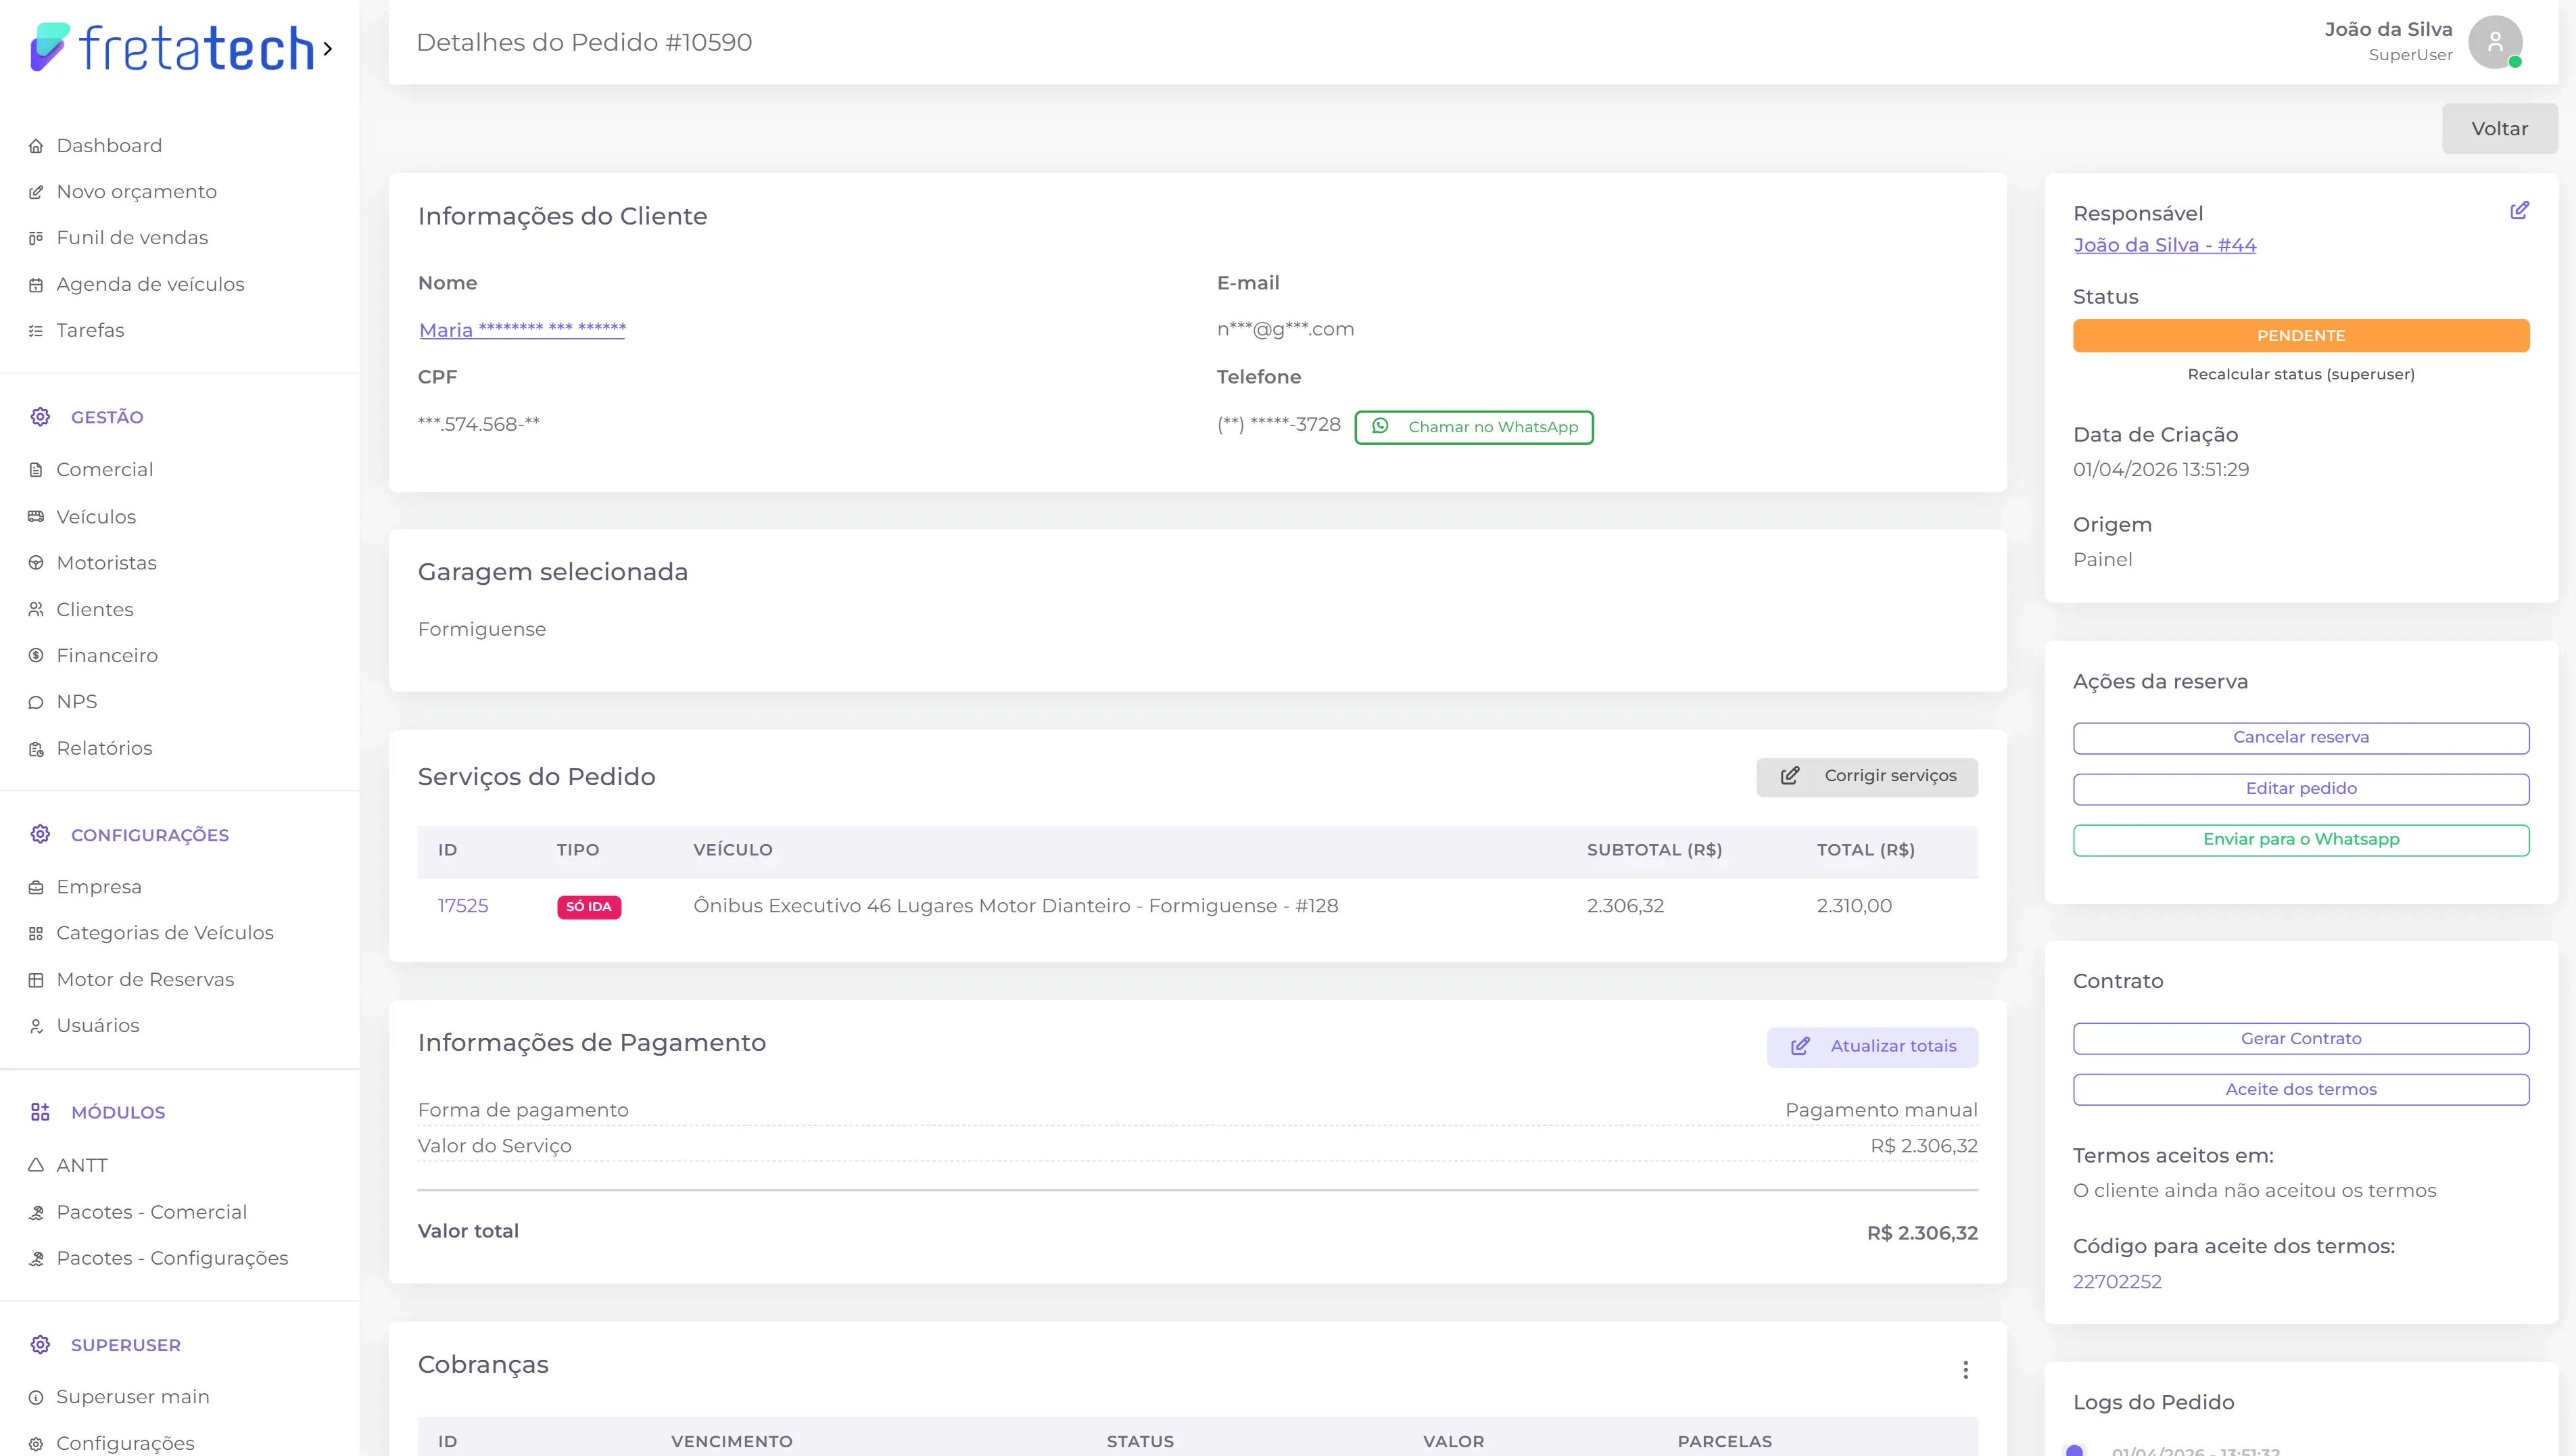
Task: Open service ID 17525 link
Action: (463, 906)
